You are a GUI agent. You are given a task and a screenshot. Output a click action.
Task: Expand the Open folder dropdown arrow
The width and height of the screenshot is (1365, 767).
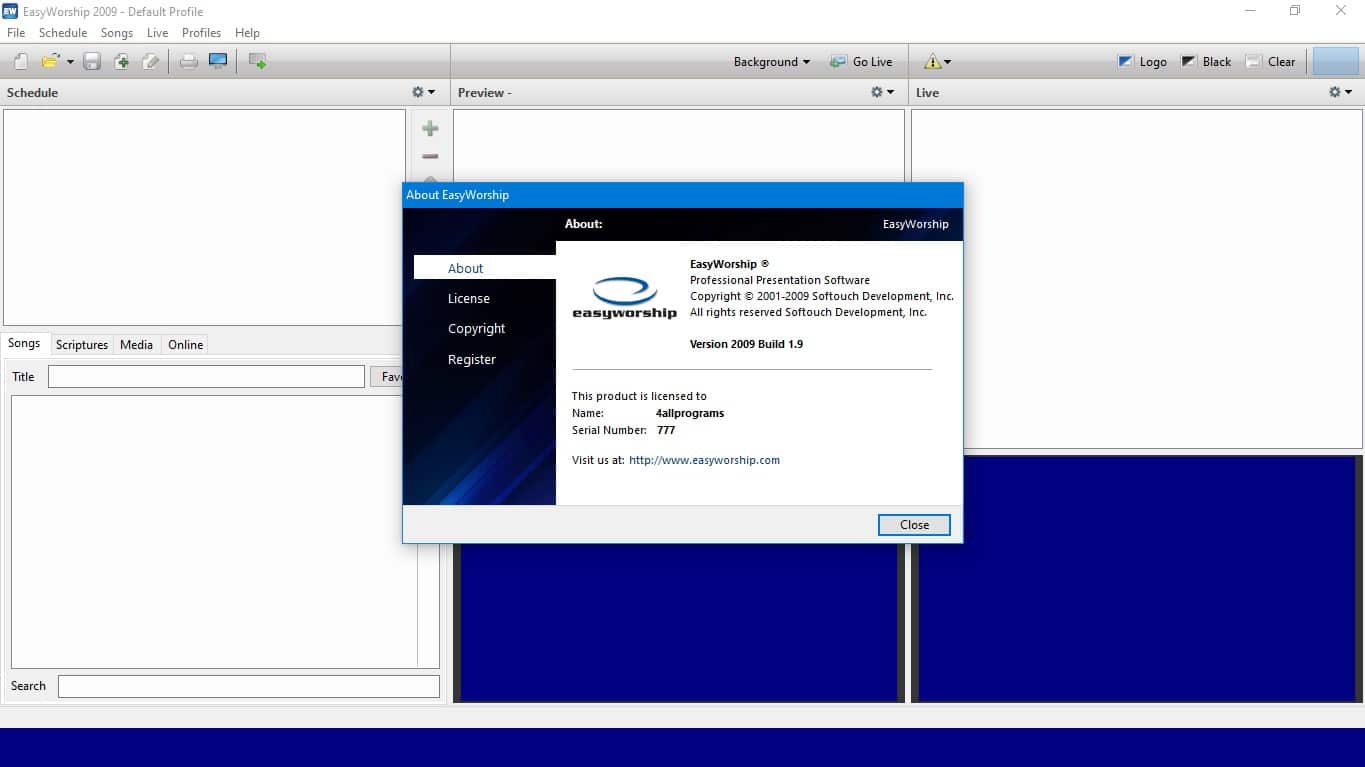70,62
